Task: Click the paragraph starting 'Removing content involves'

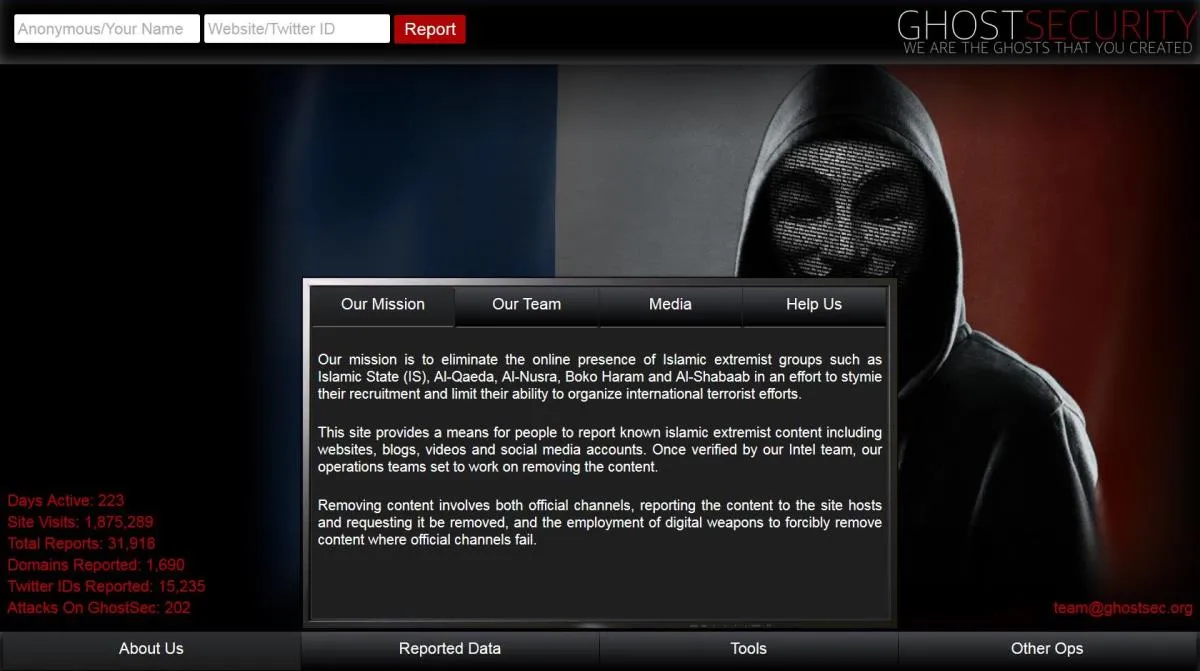Action: [x=600, y=523]
